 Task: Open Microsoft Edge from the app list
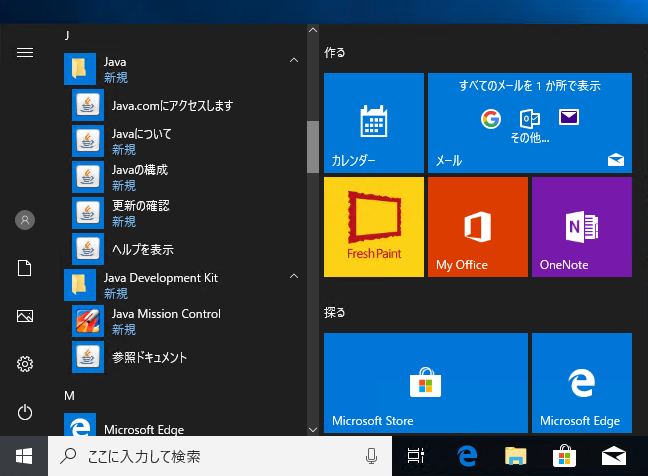coord(184,425)
